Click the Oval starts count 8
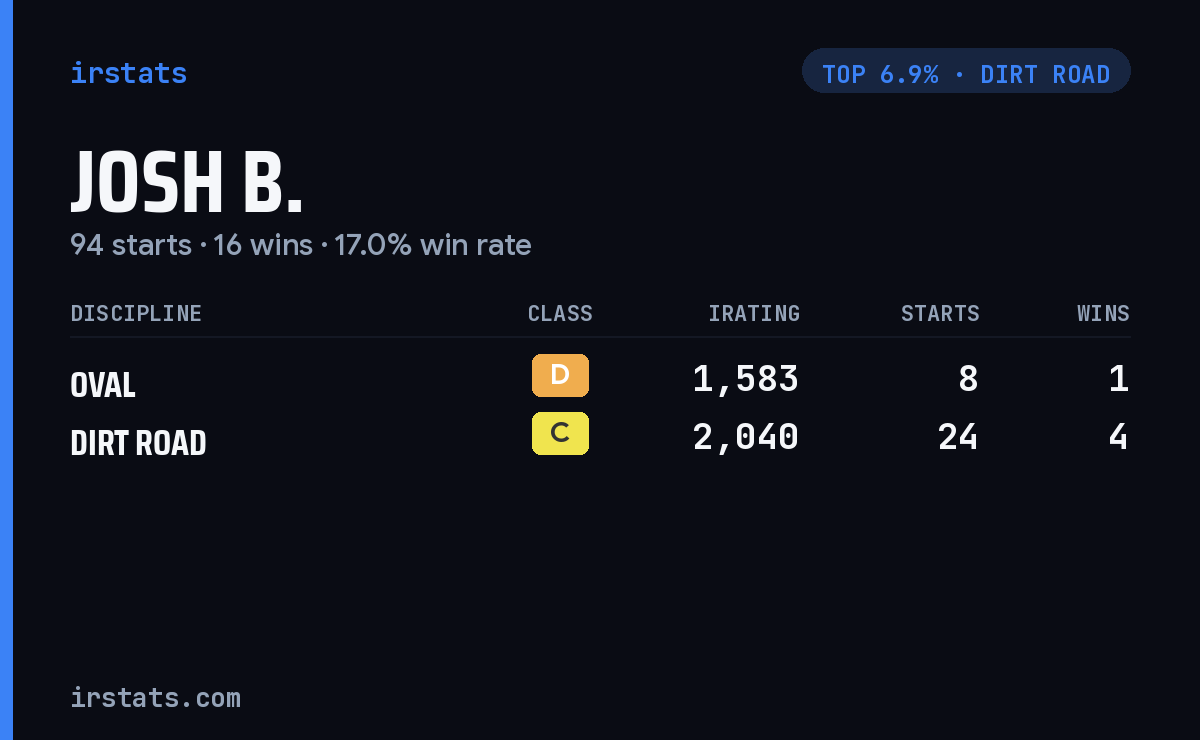This screenshot has width=1200, height=740. pos(968,379)
